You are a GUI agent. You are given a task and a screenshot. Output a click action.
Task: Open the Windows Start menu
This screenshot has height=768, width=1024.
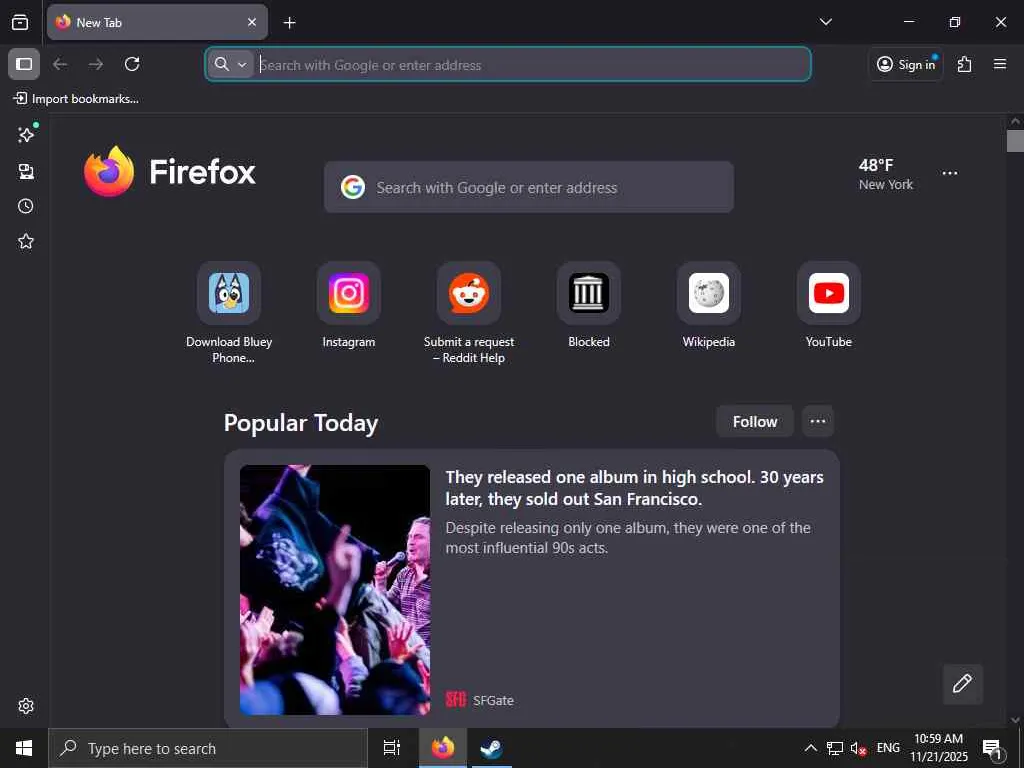24,748
